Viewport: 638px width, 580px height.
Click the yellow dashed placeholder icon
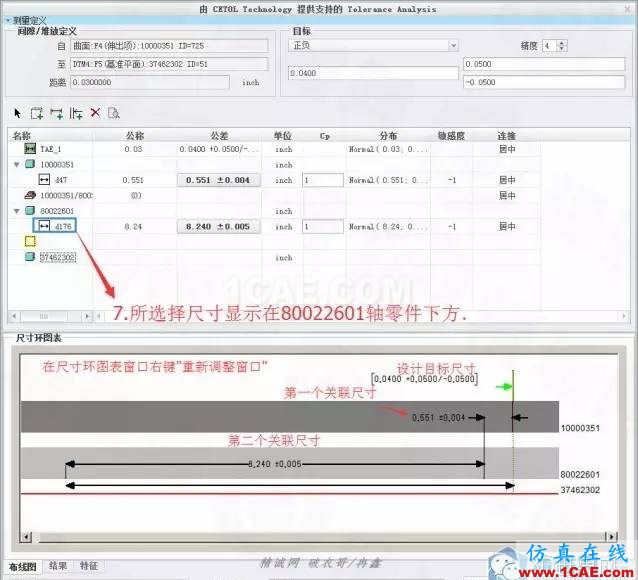click(x=30, y=241)
